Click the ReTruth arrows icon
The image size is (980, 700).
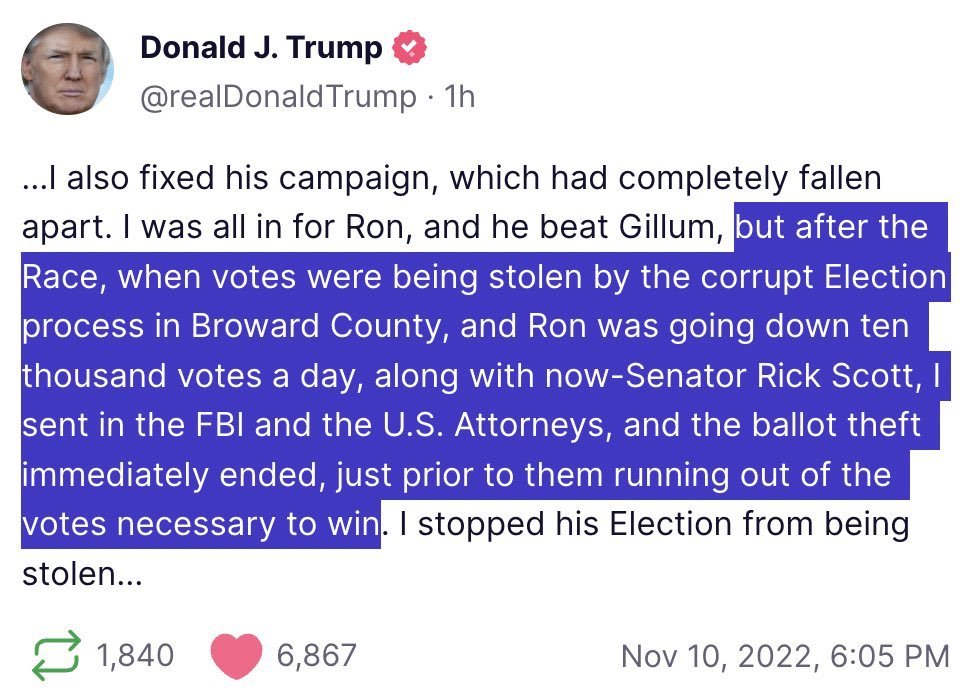pos(56,656)
